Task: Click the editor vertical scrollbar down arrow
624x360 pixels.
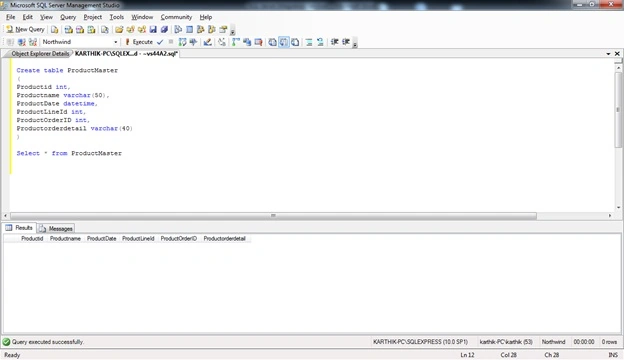Action: [618, 207]
